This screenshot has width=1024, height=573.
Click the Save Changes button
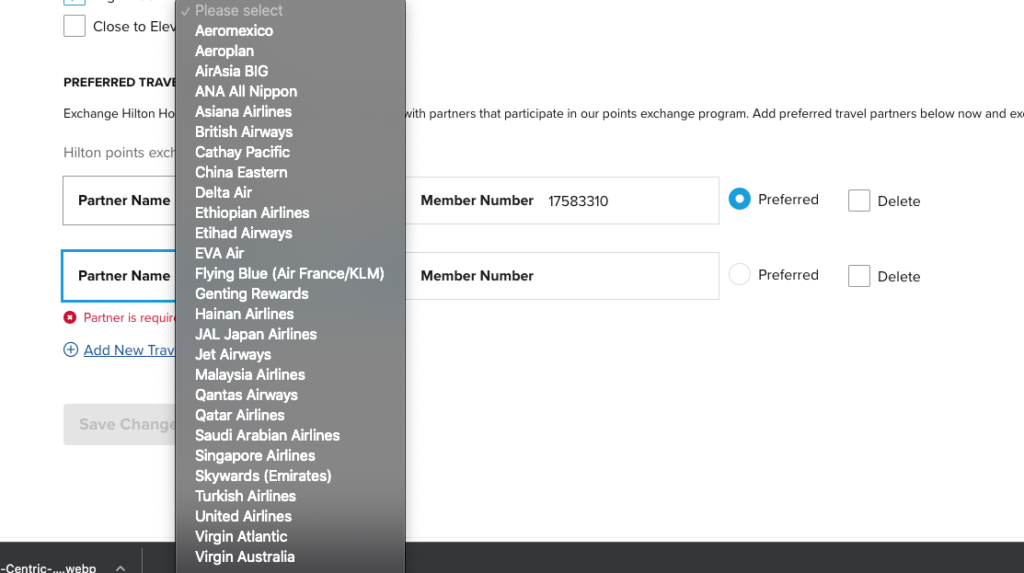120,425
